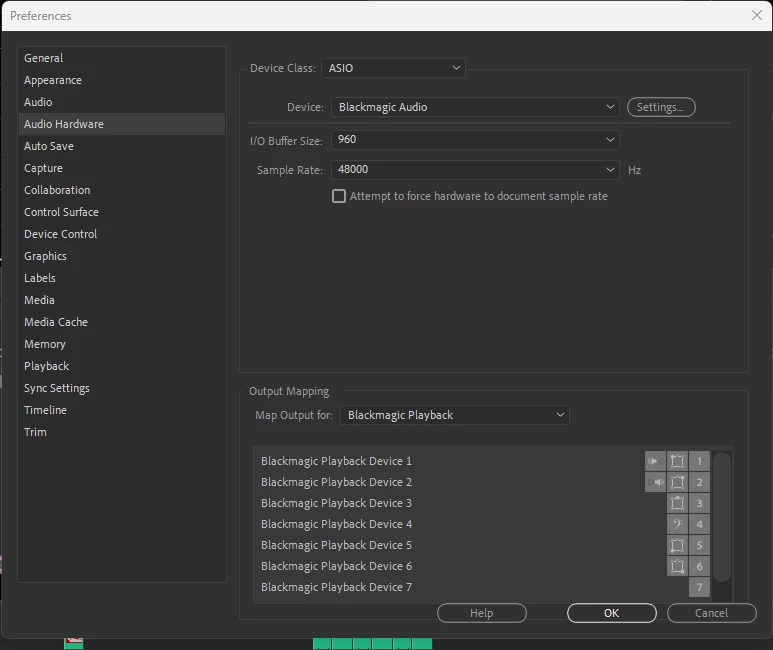Open the I/O Buffer Size dropdown
Viewport: 773px width, 650px height.
click(475, 140)
